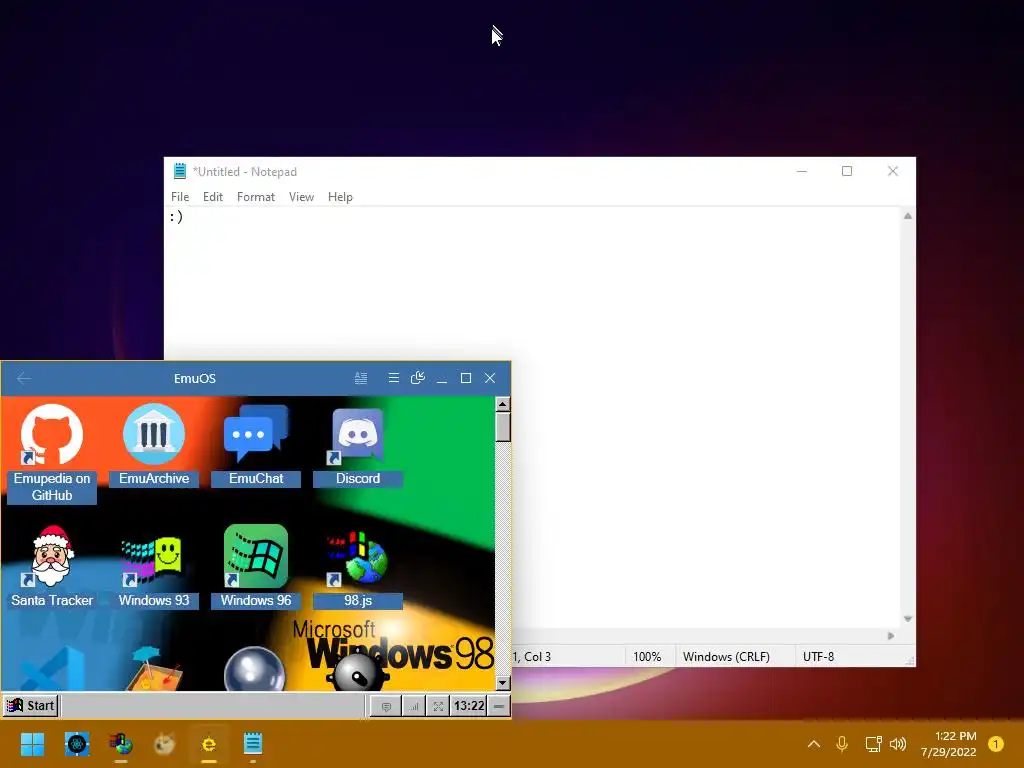The image size is (1024, 768).
Task: Click the fullscreen arrows icon in EmuOS taskbar
Action: pyautogui.click(x=438, y=706)
